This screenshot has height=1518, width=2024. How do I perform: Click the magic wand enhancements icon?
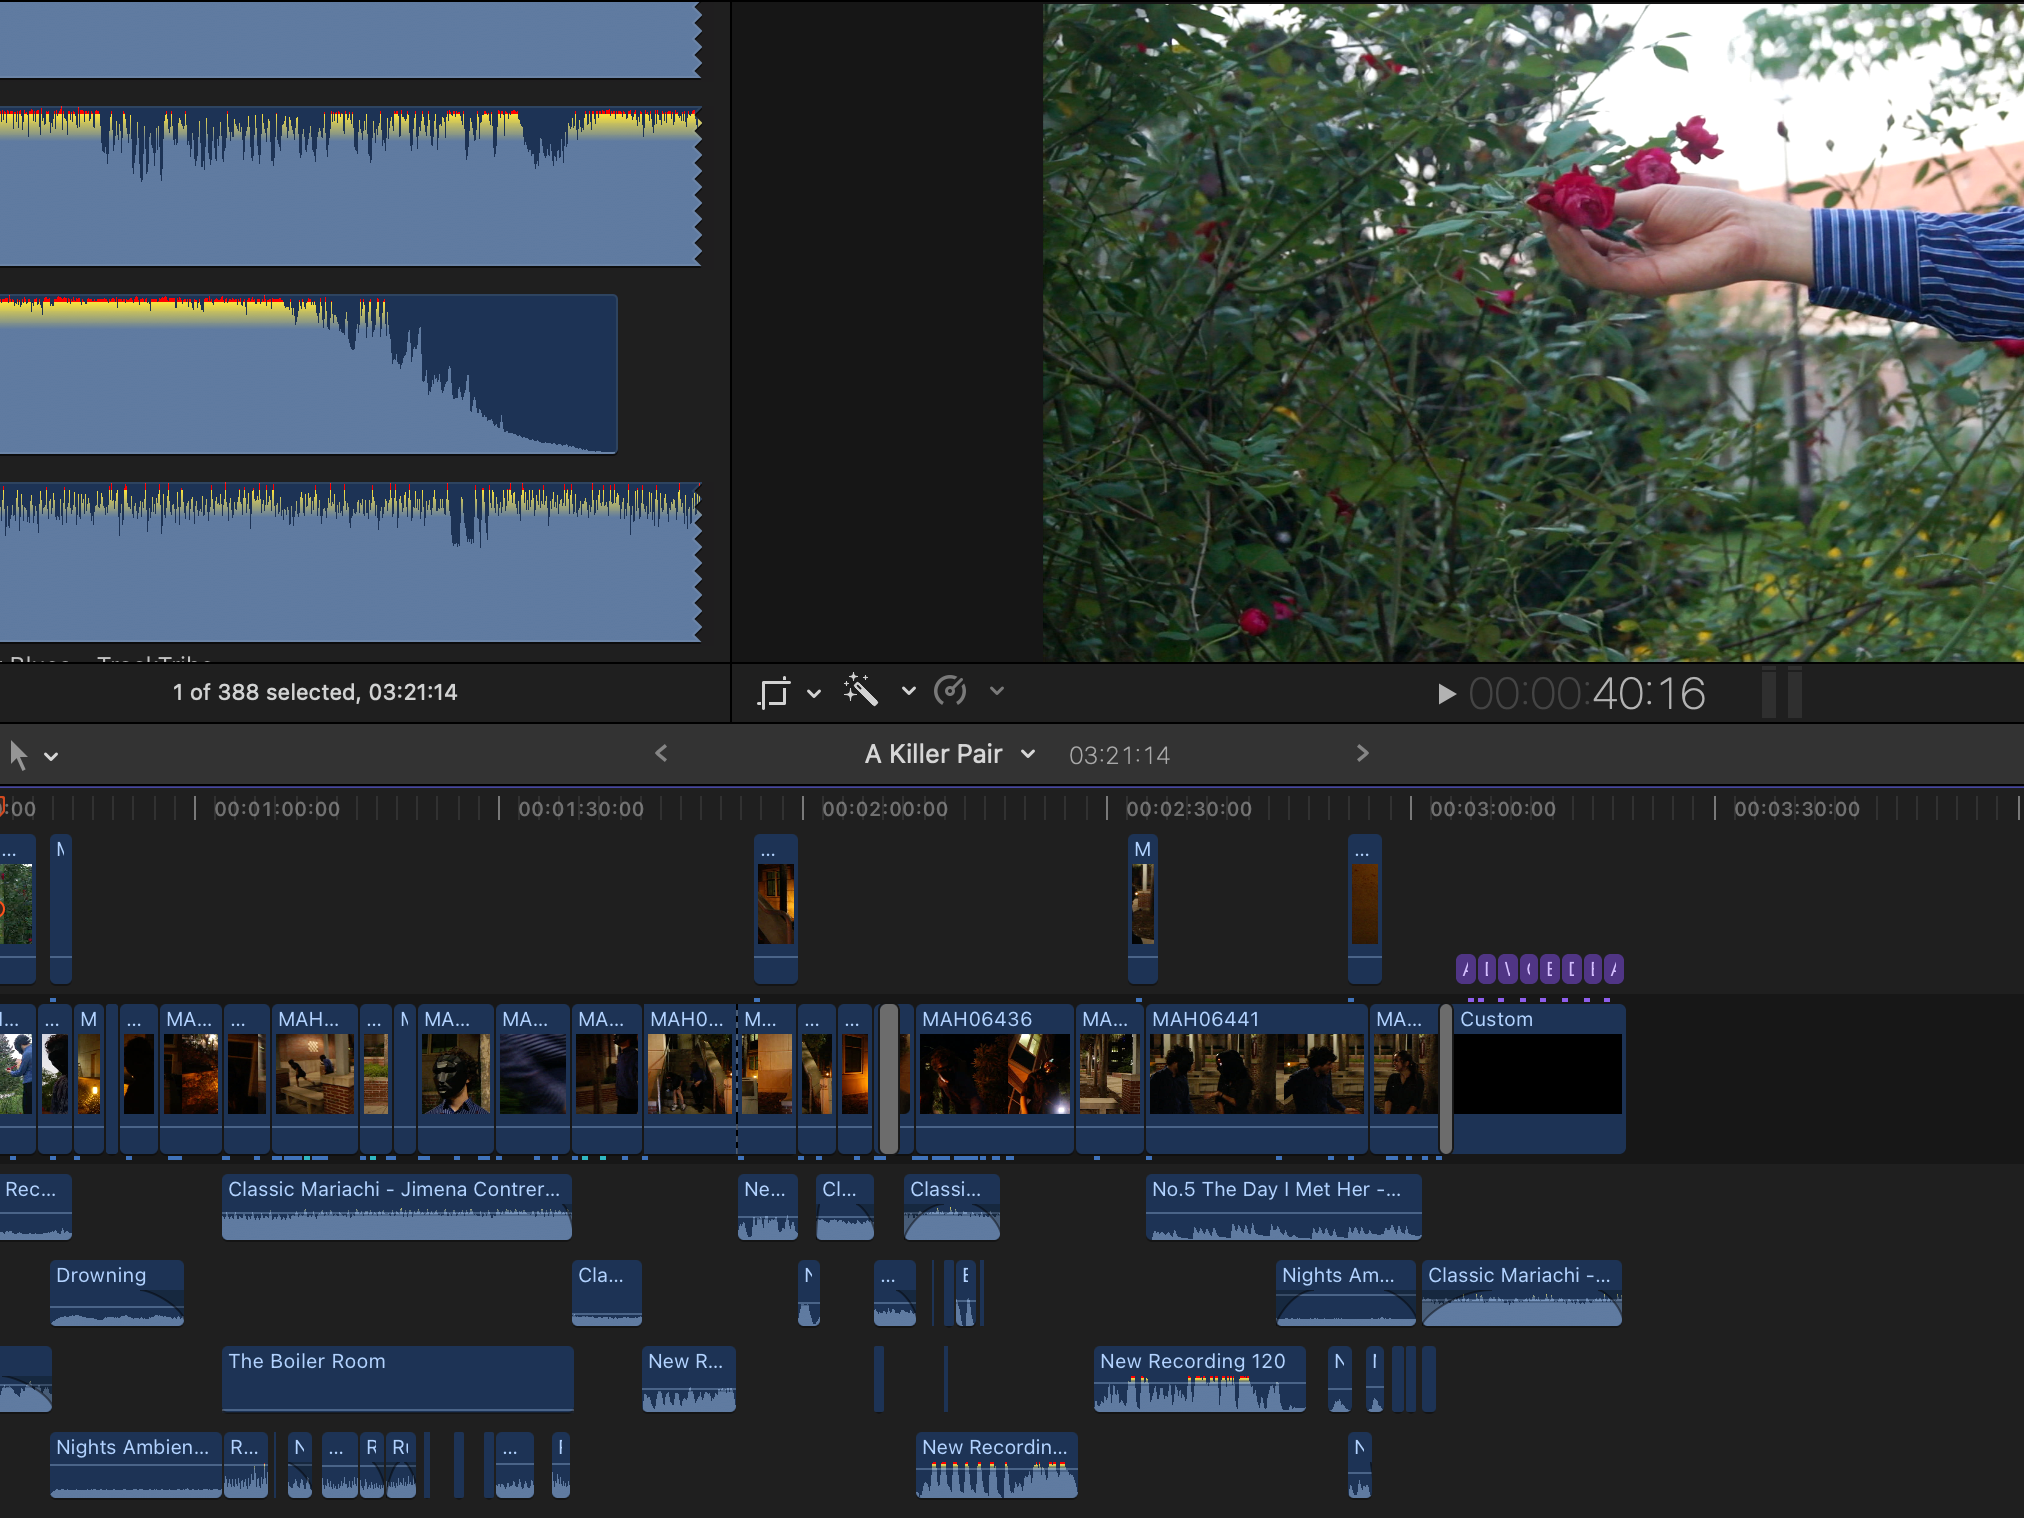coord(860,691)
